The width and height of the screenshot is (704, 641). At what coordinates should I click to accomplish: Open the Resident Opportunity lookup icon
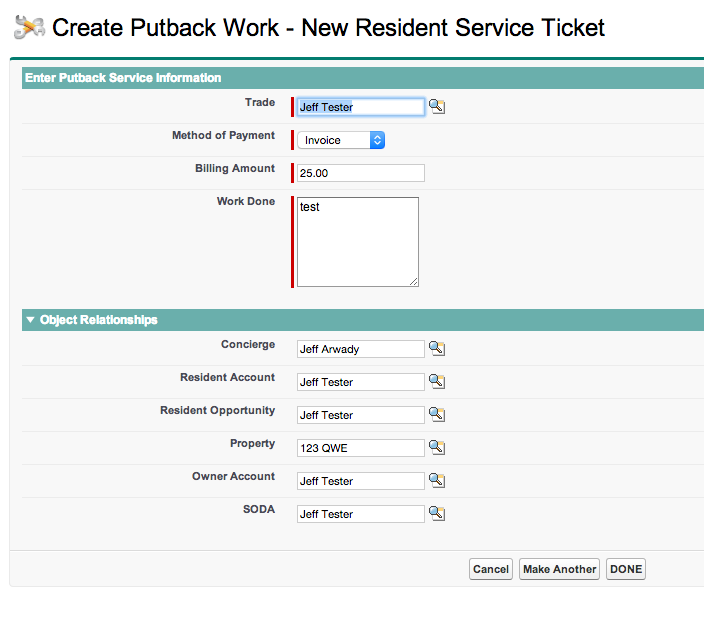436,414
